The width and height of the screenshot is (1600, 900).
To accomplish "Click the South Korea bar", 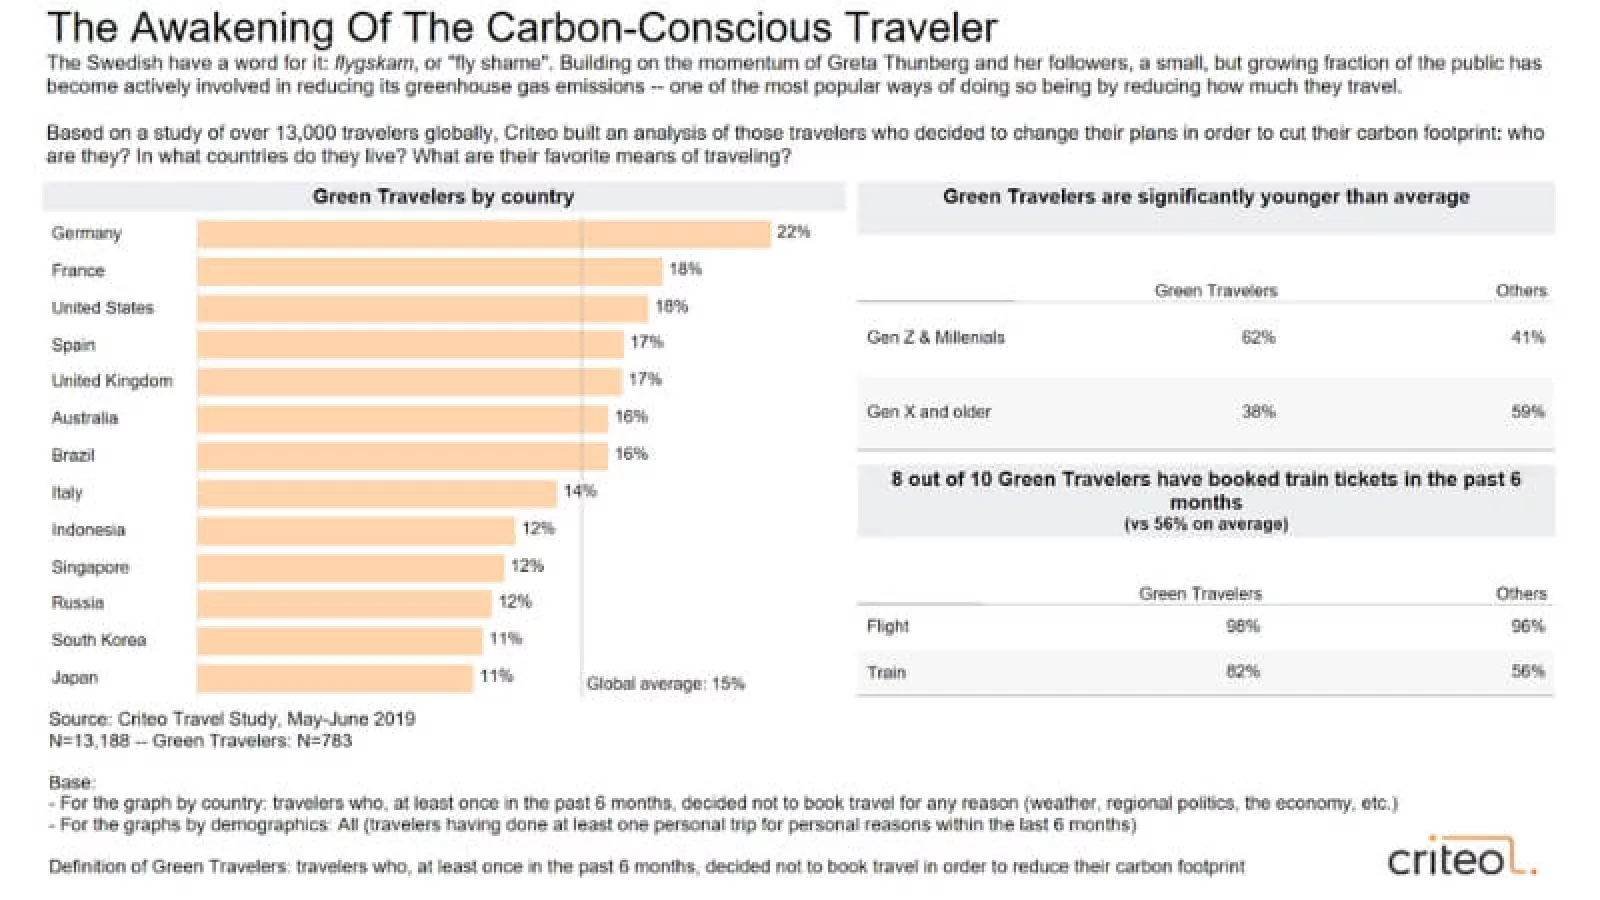I will pos(339,640).
